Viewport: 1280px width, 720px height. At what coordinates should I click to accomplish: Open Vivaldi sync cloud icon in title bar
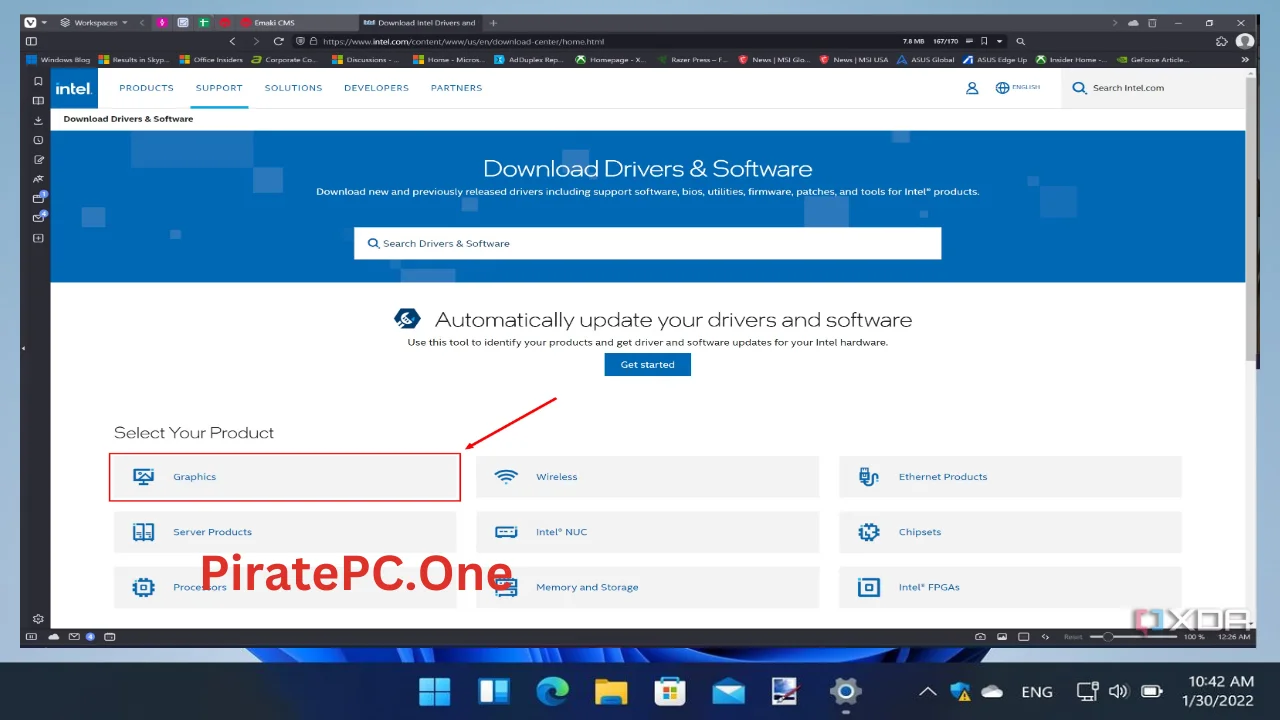1133,22
